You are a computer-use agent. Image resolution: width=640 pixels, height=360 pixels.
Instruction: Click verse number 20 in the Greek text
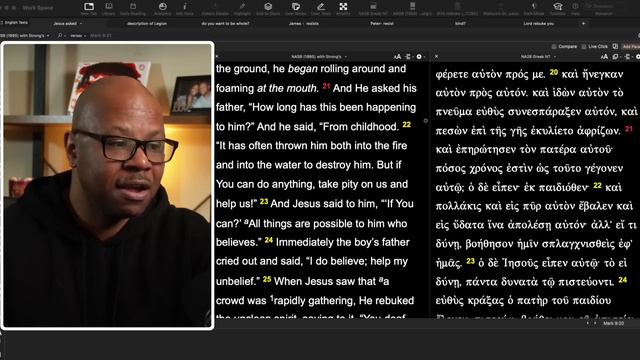[x=553, y=72]
